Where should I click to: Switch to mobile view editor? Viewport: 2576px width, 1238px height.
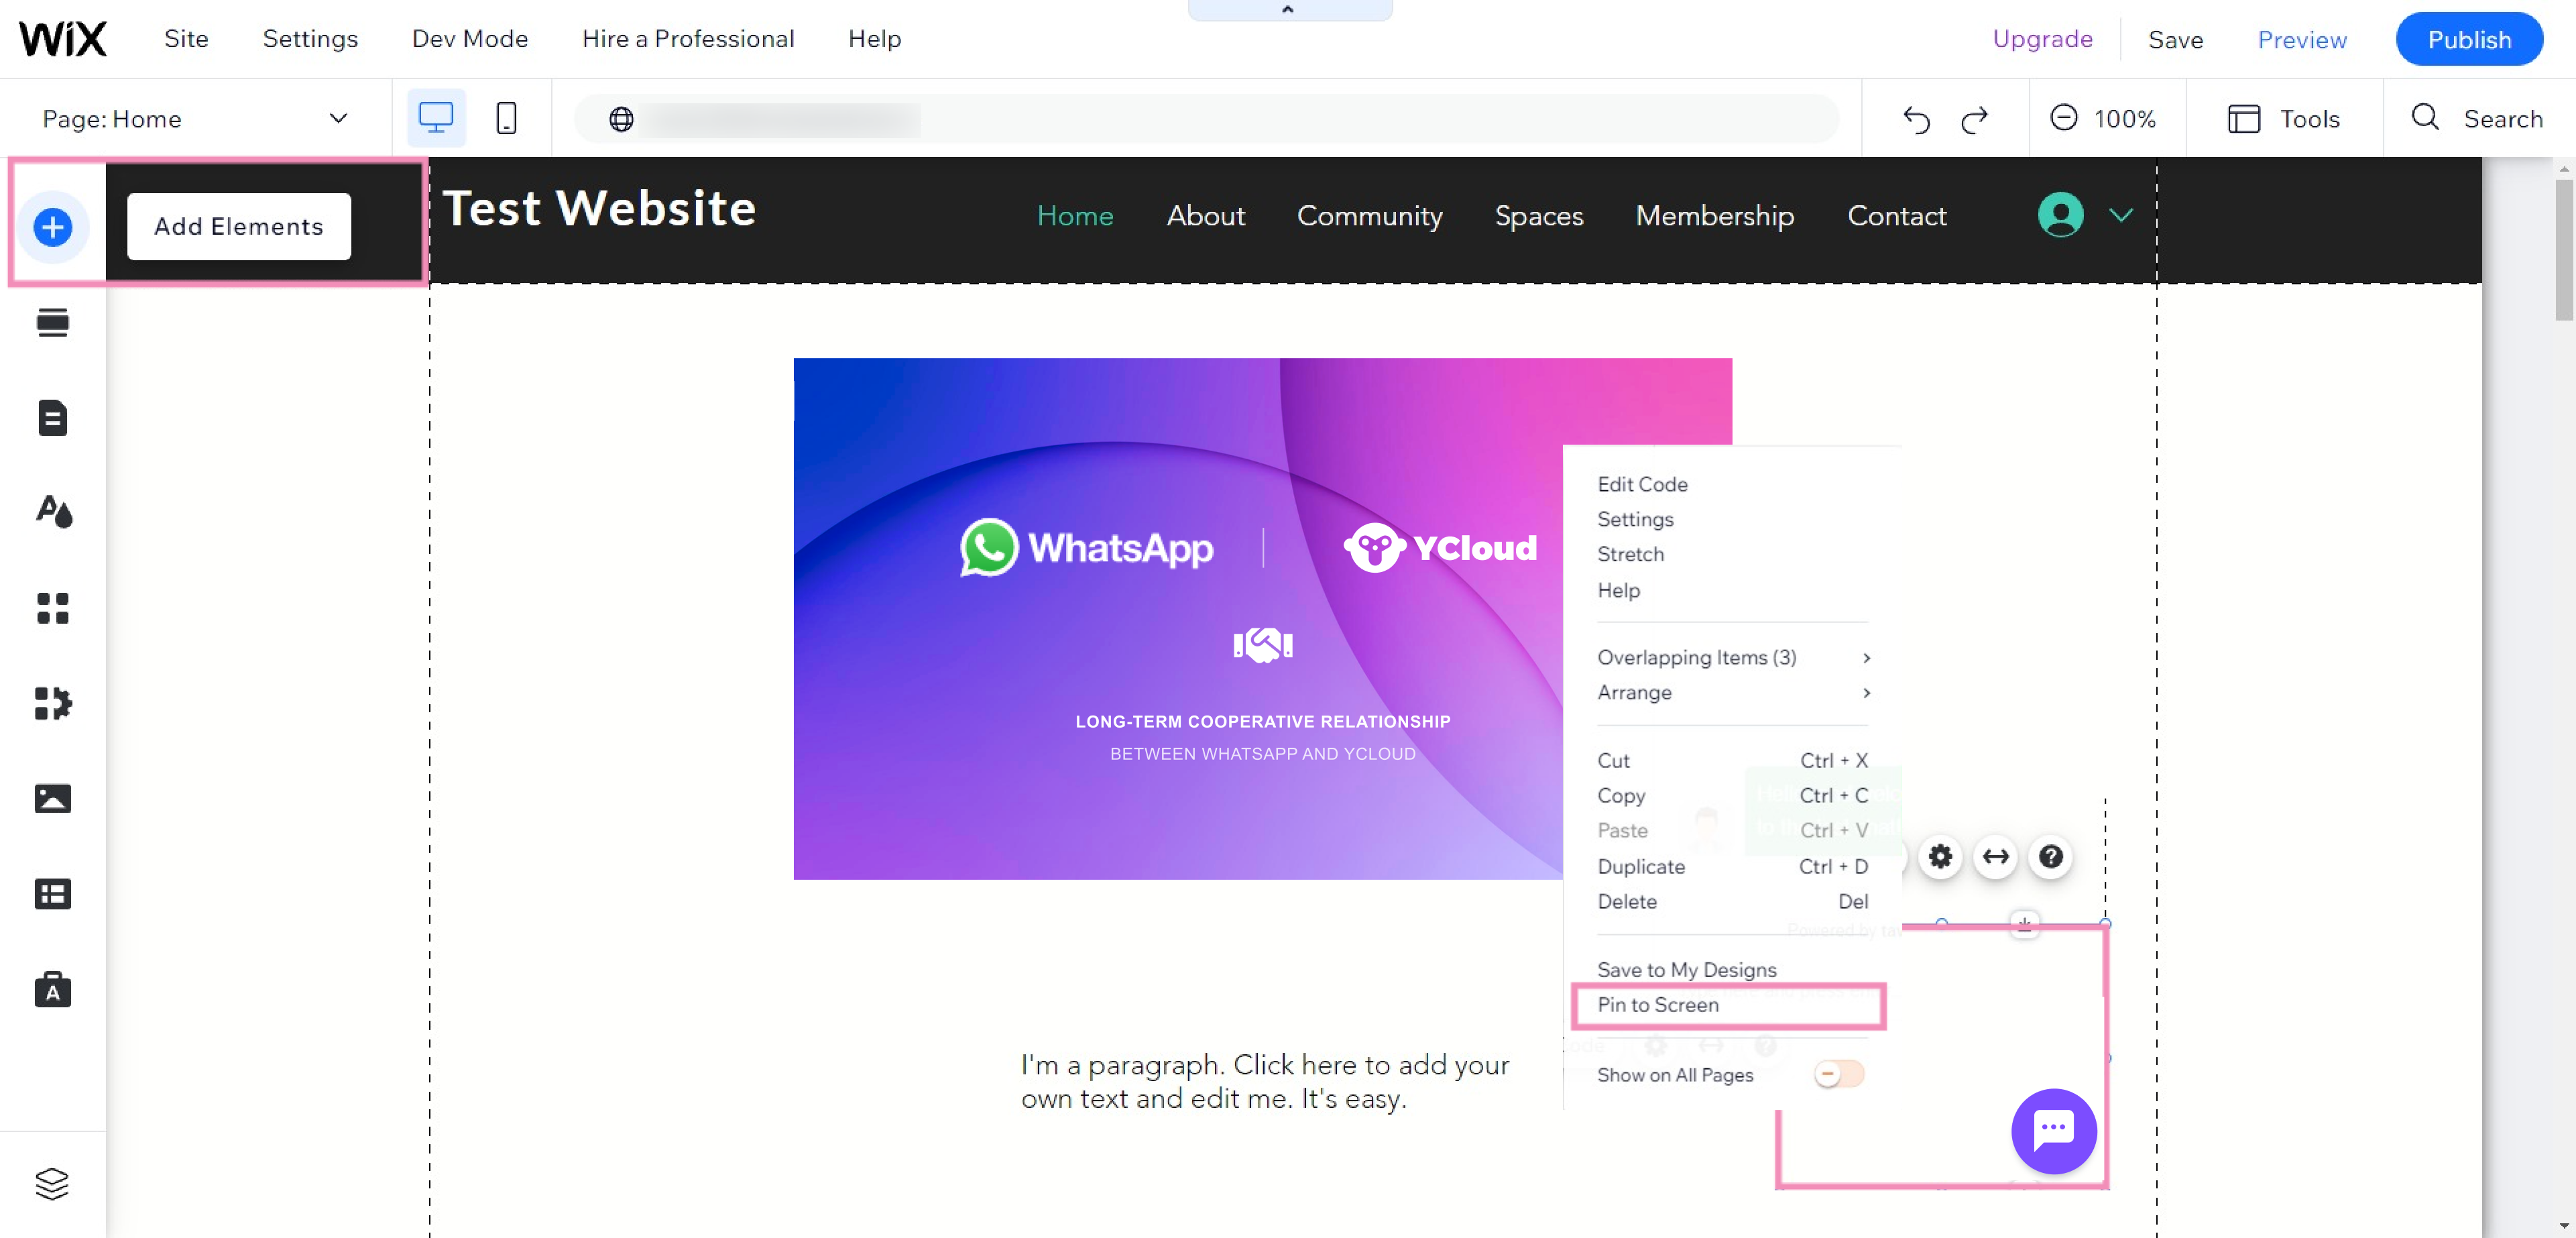point(506,118)
